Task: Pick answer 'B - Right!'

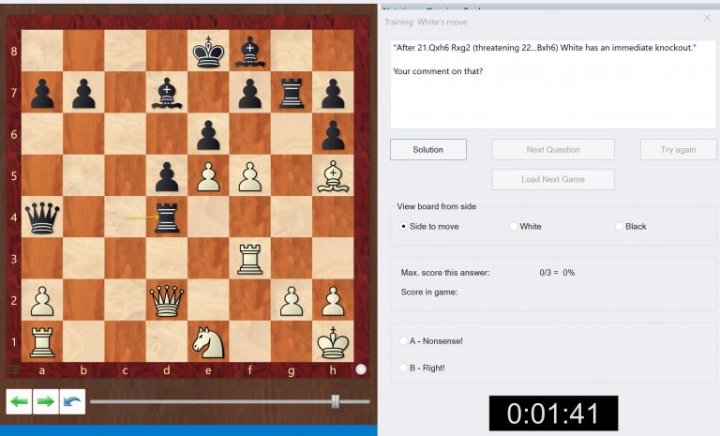Action: click(x=404, y=368)
